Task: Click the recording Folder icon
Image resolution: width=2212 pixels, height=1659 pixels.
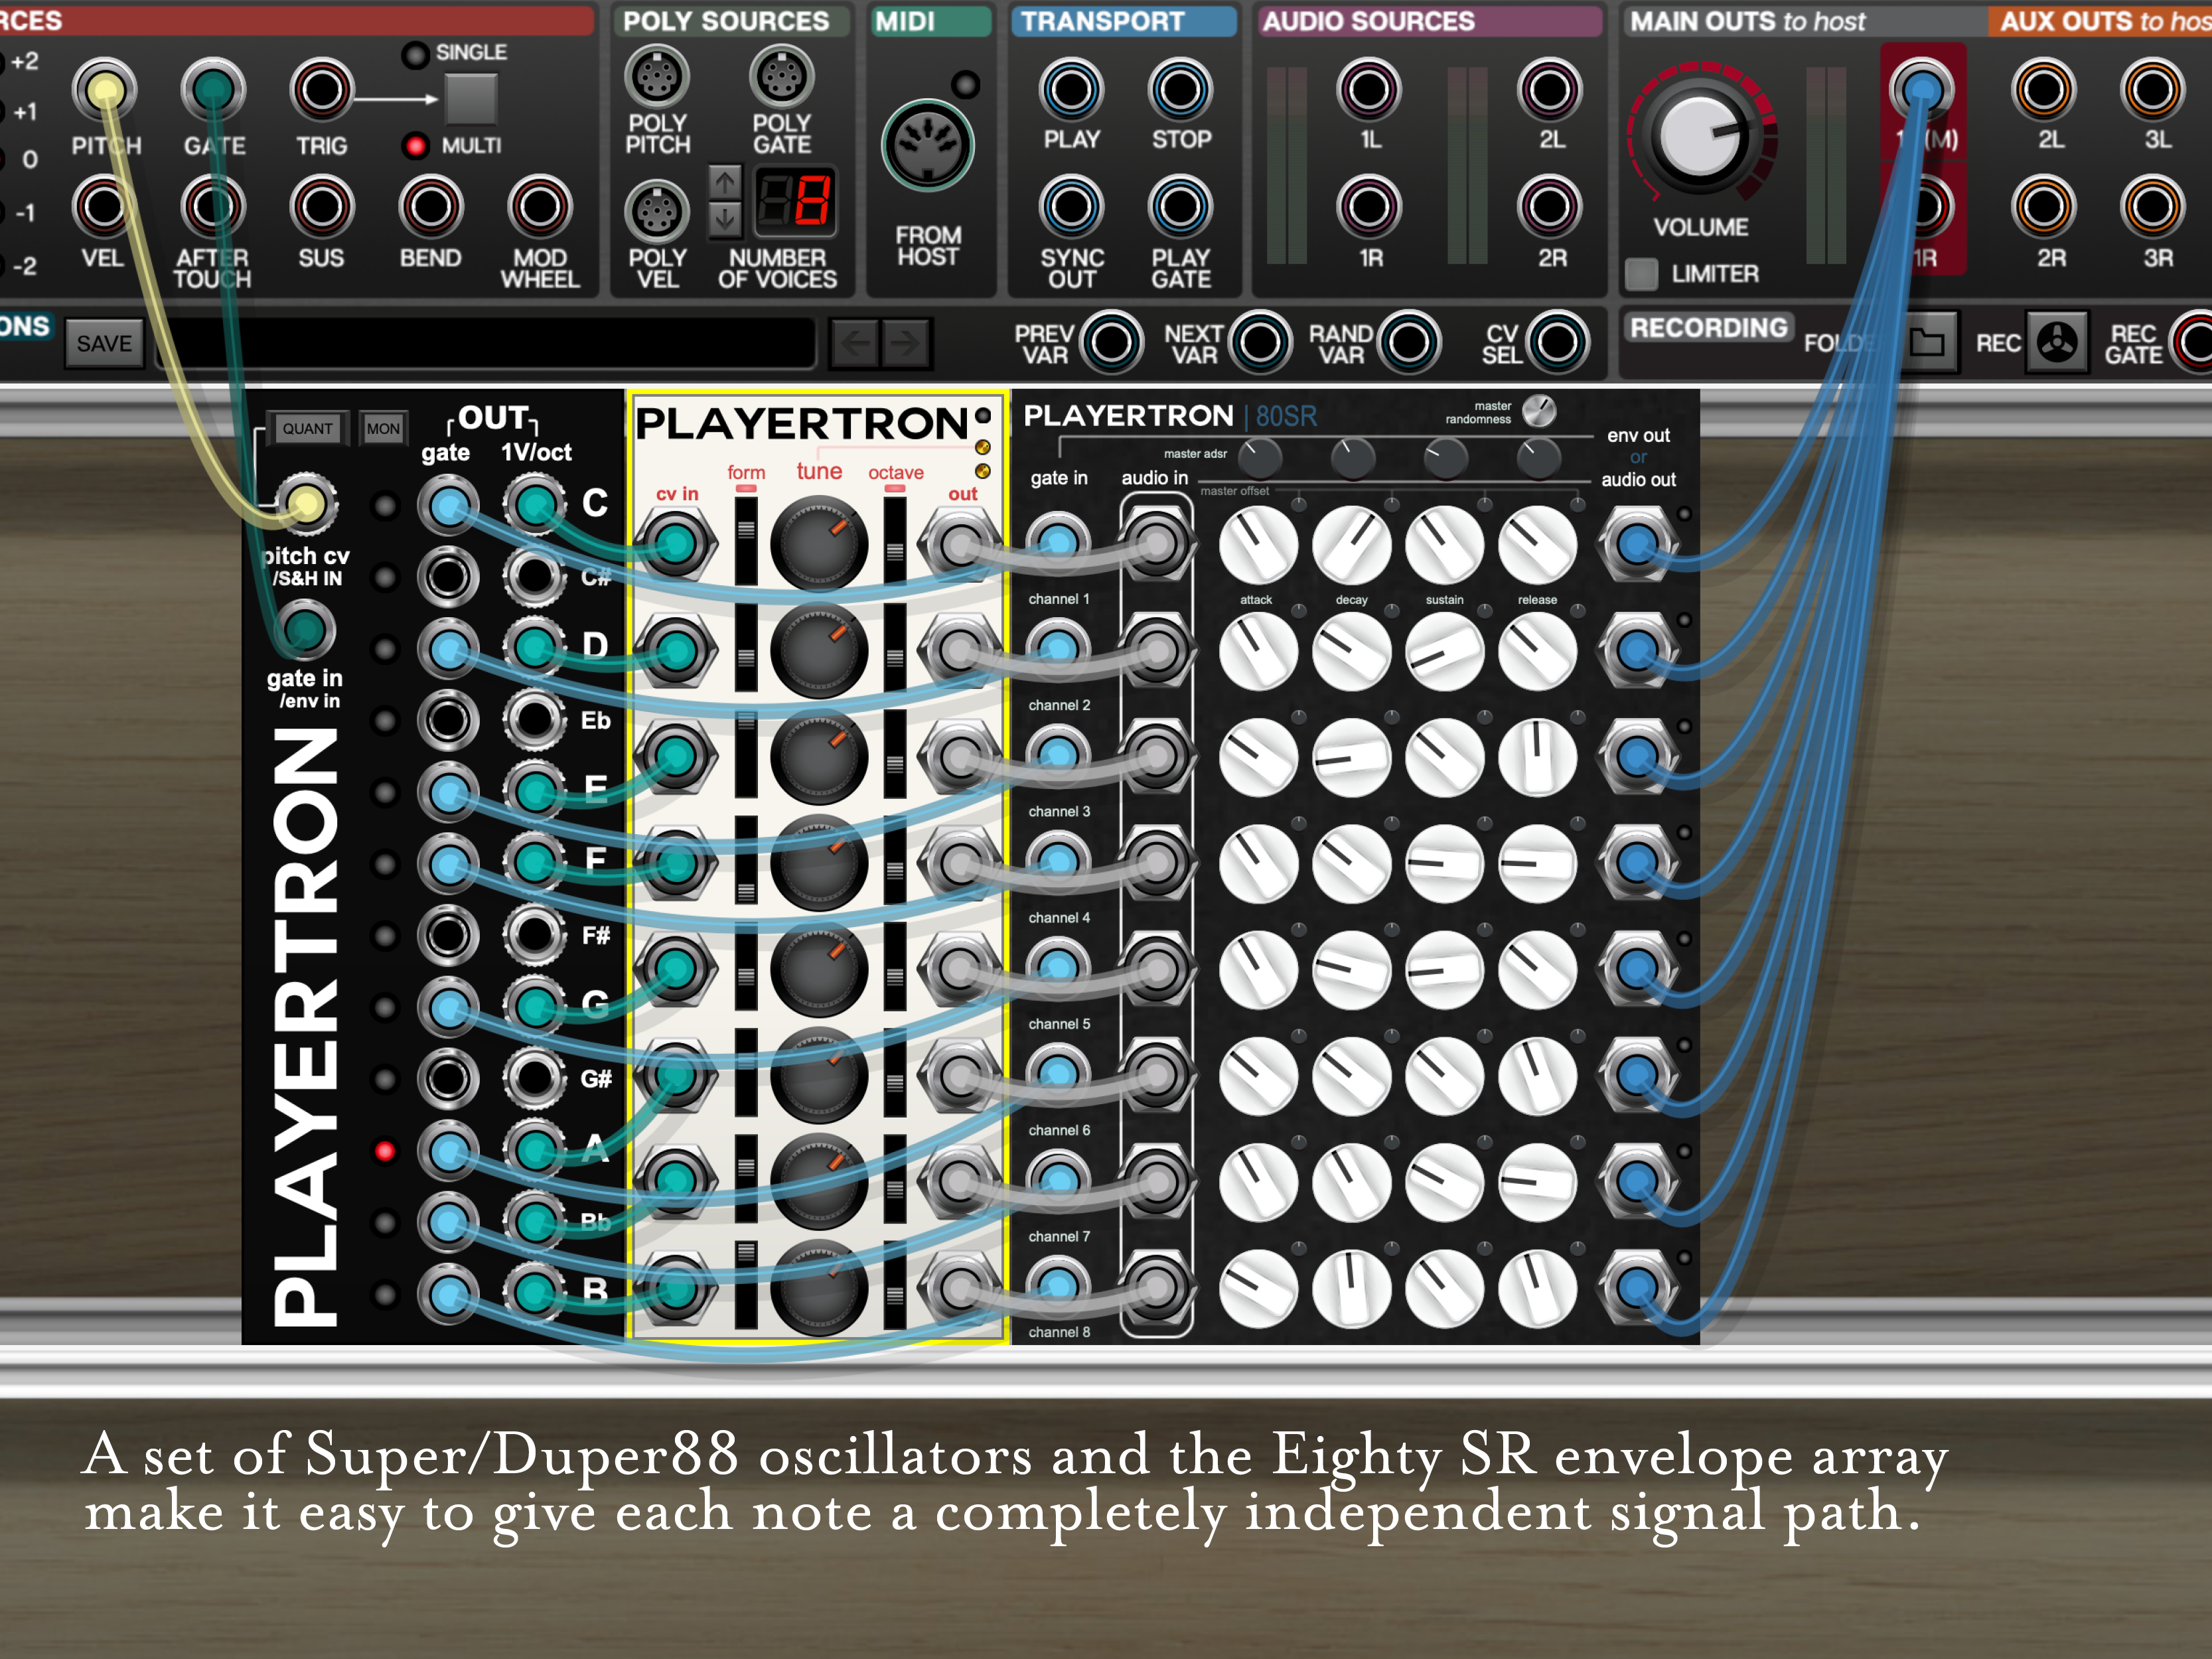Action: (1927, 343)
